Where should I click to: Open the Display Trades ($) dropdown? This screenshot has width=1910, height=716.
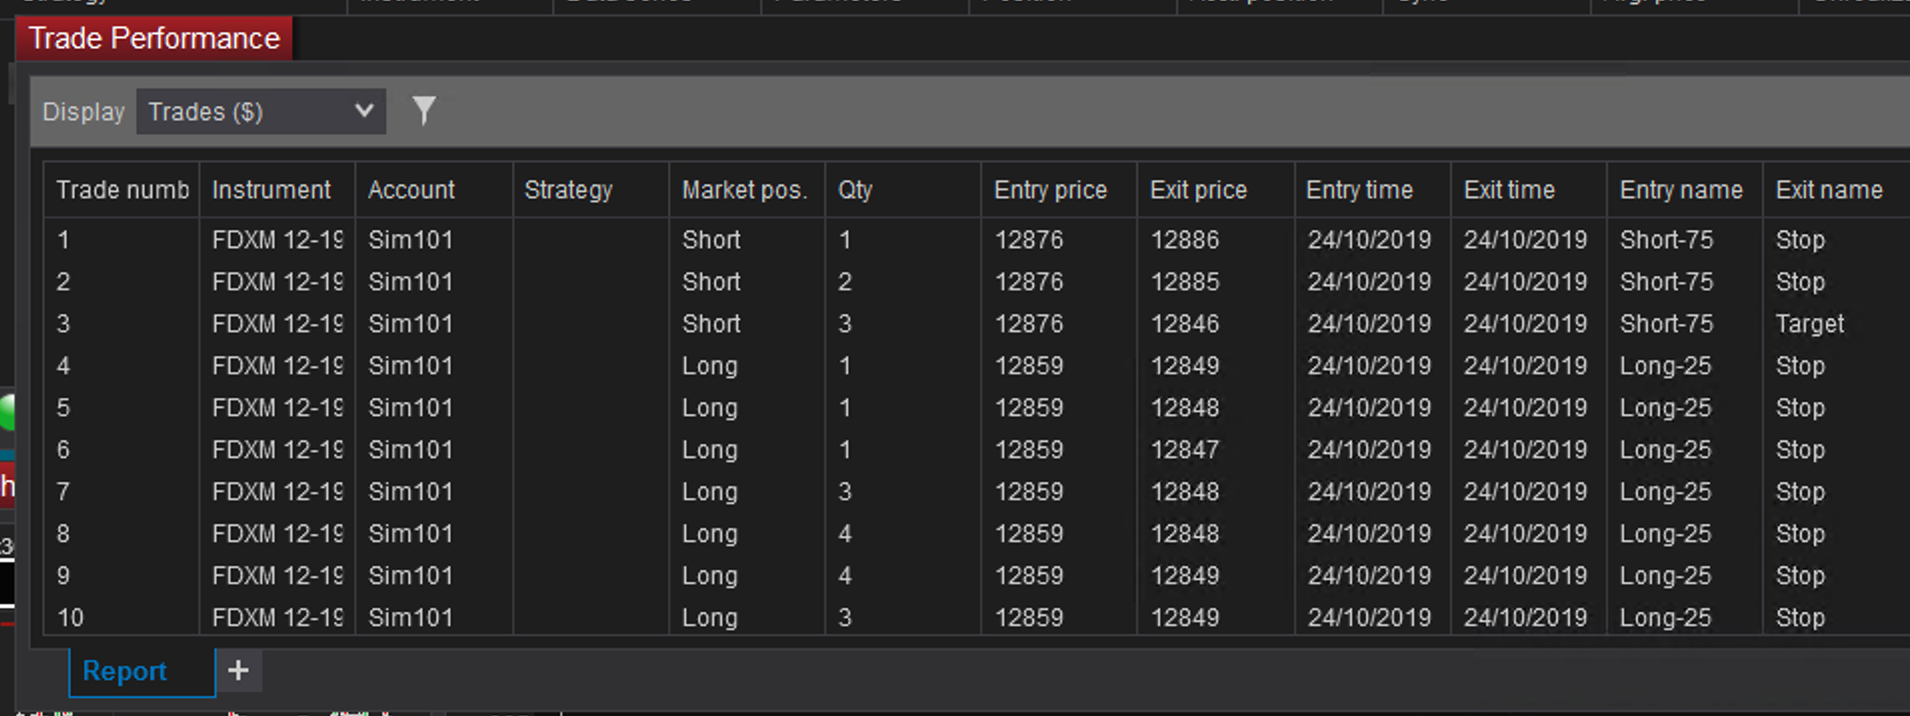point(260,112)
